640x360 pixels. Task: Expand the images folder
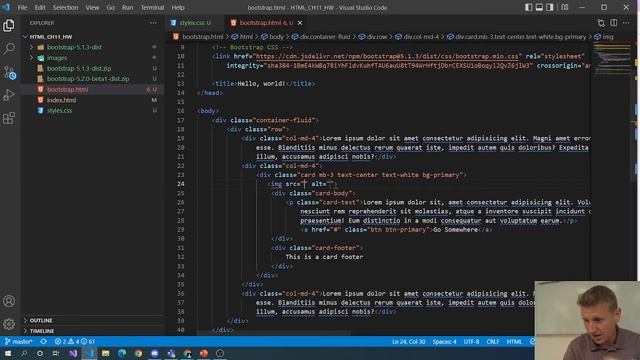pos(32,58)
